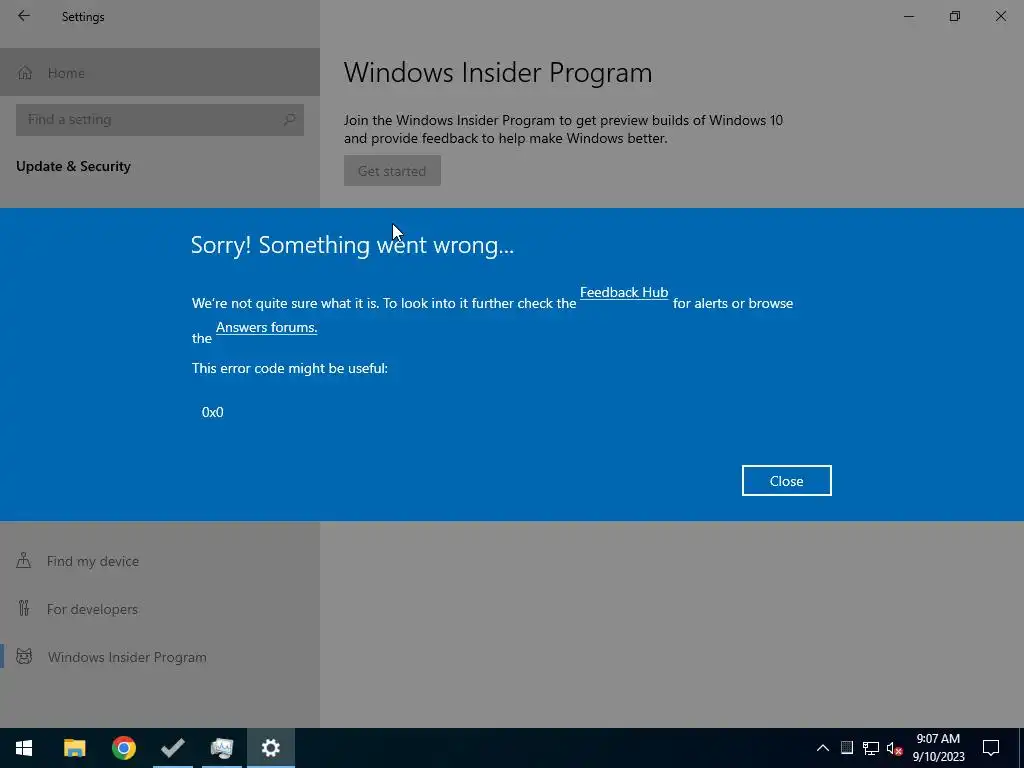Click the Settings gear in taskbar

pyautogui.click(x=270, y=748)
